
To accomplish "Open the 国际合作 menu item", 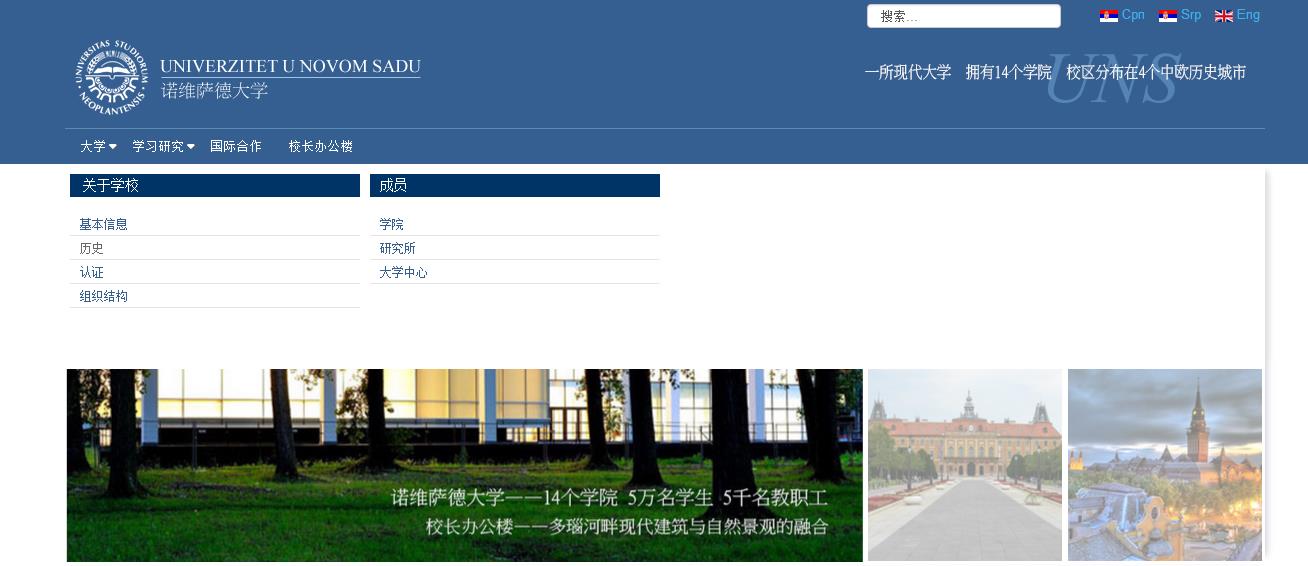I will 236,146.
